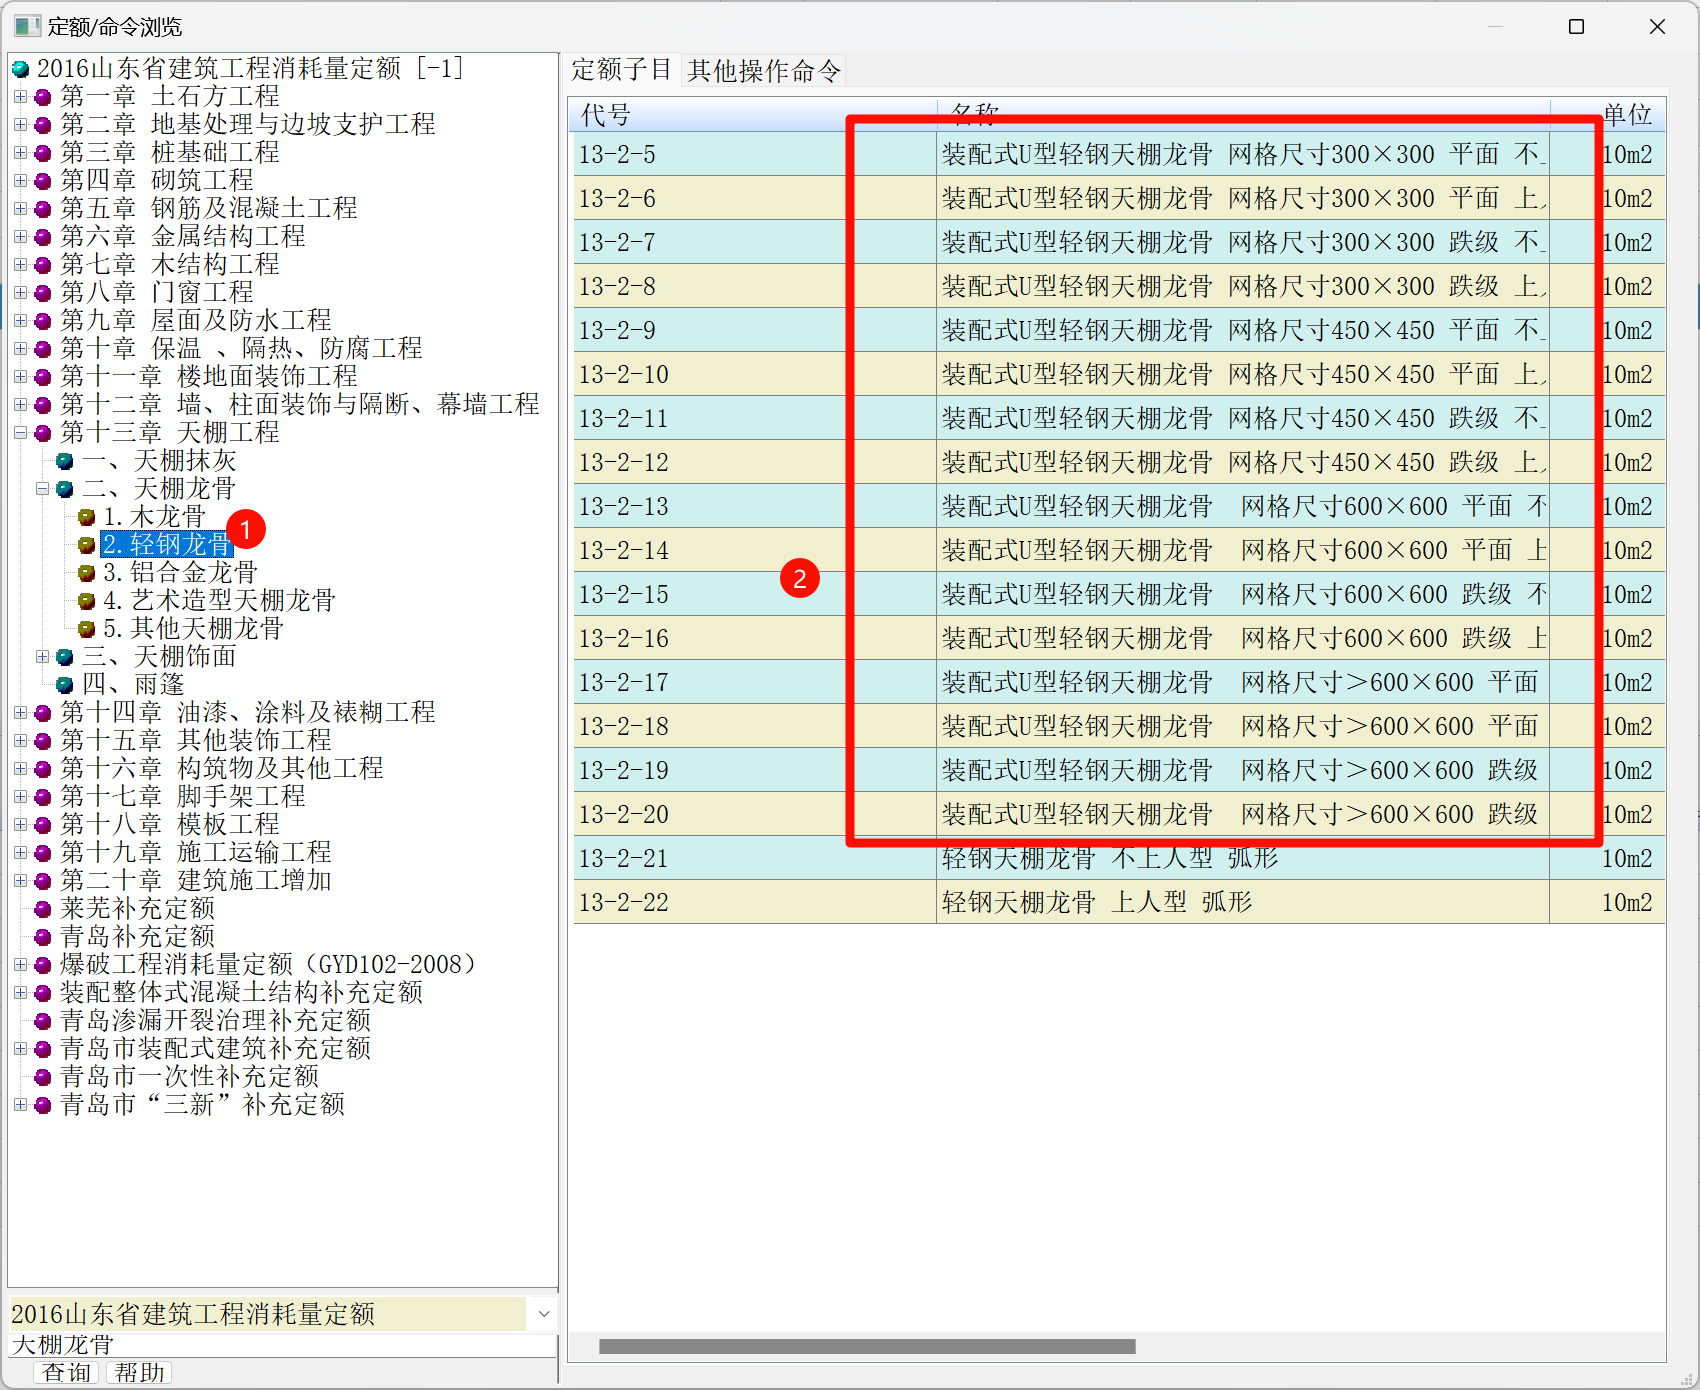This screenshot has width=1700, height=1390.
Task: Click the yellow ball icon beside 4.艺术造型天棚龙骨
Action: coord(87,601)
